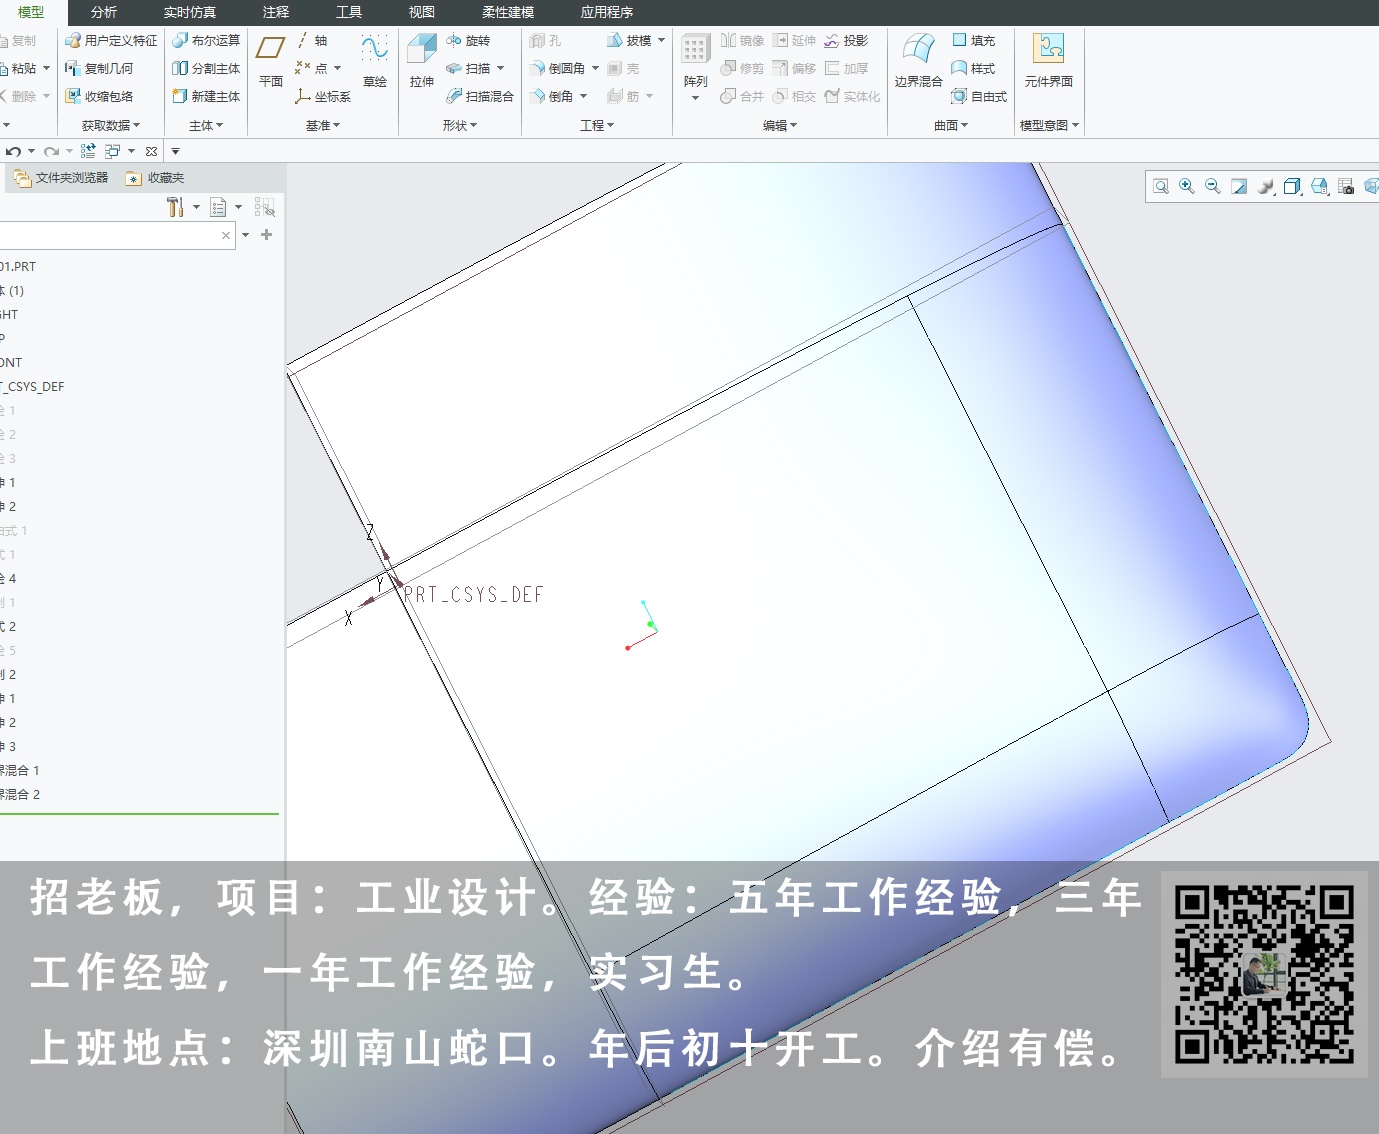Click 新建主体 (New Body)
The height and width of the screenshot is (1134, 1379).
pos(206,97)
